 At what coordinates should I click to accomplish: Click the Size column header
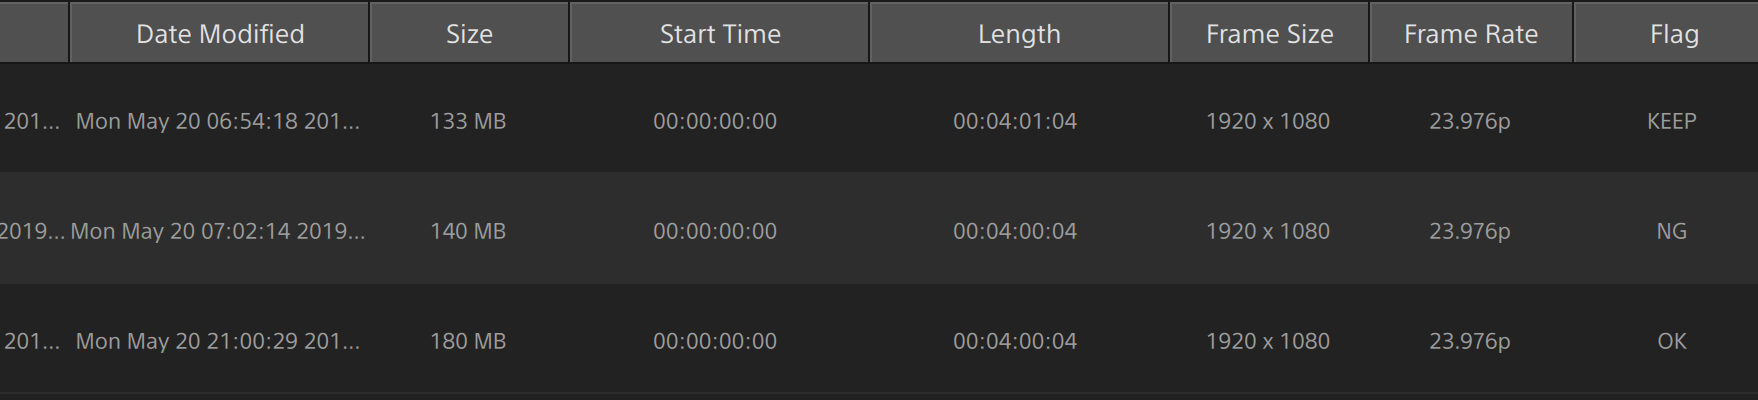(x=469, y=34)
